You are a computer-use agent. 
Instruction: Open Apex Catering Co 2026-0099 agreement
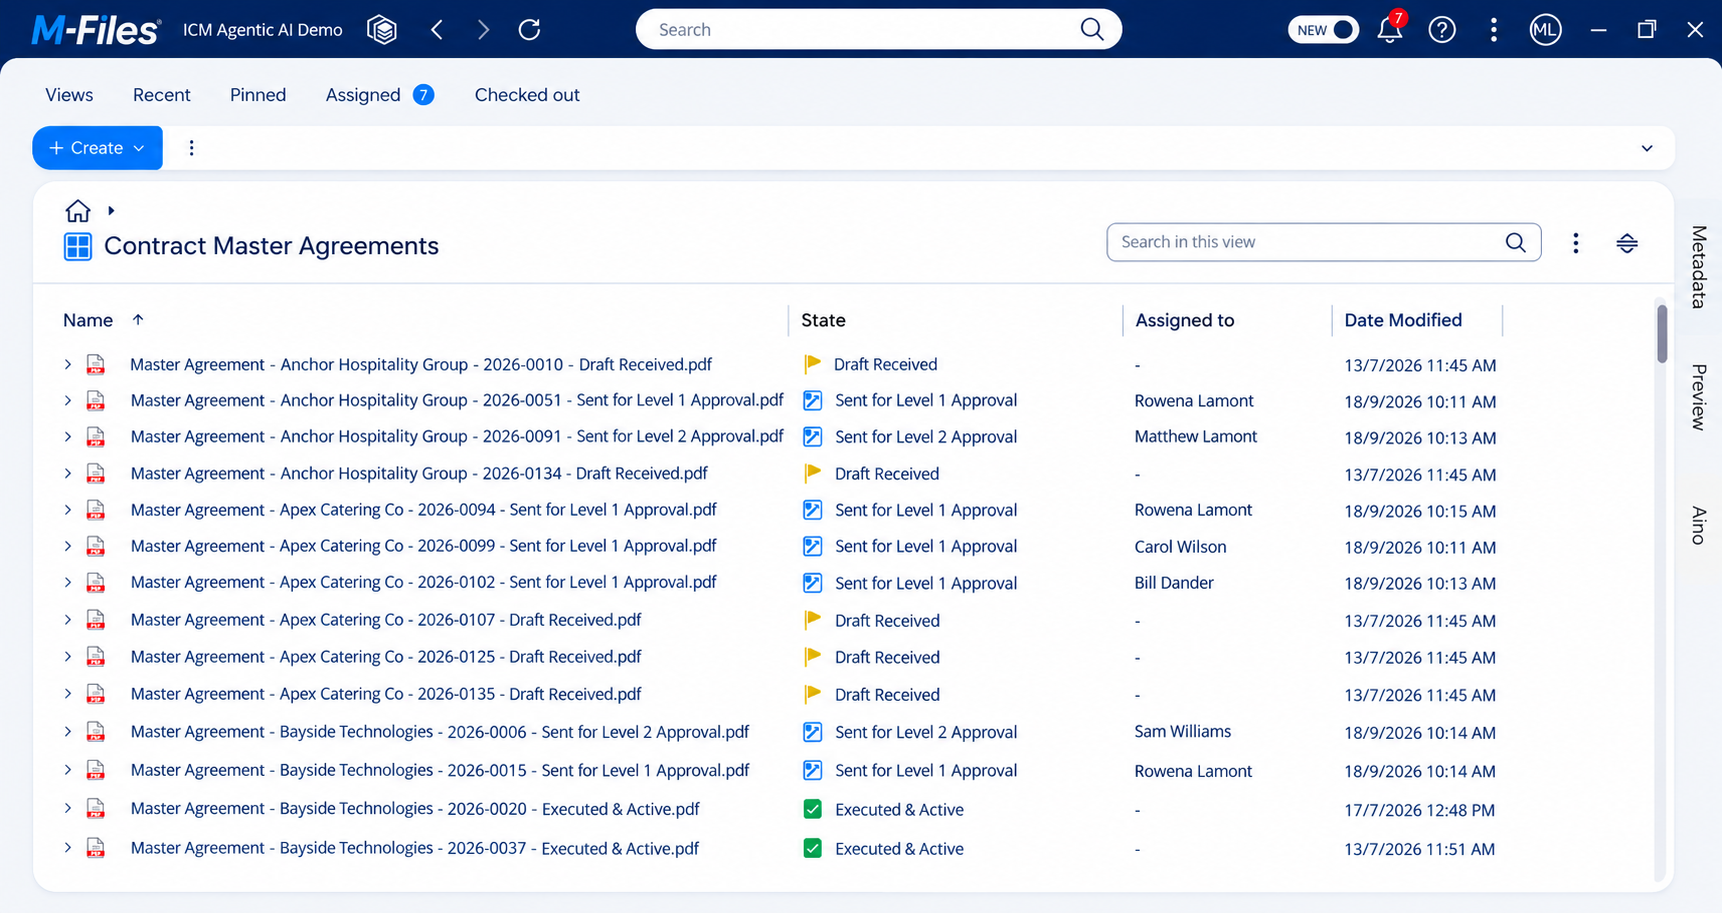coord(424,546)
